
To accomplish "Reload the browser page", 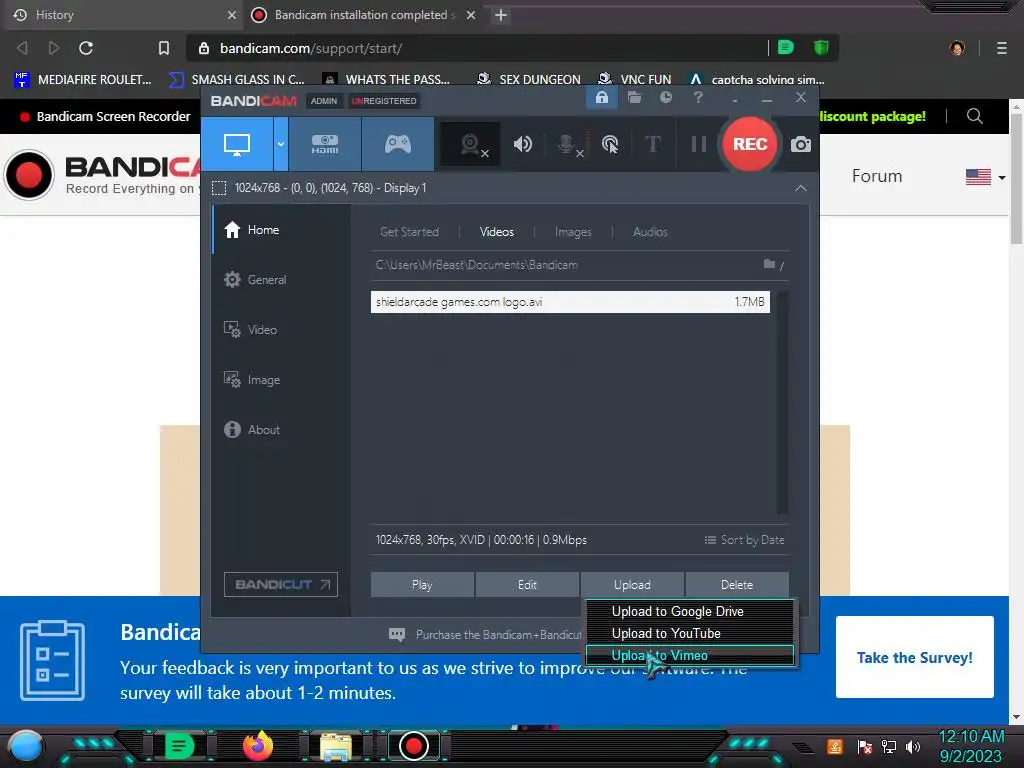I will pyautogui.click(x=86, y=48).
